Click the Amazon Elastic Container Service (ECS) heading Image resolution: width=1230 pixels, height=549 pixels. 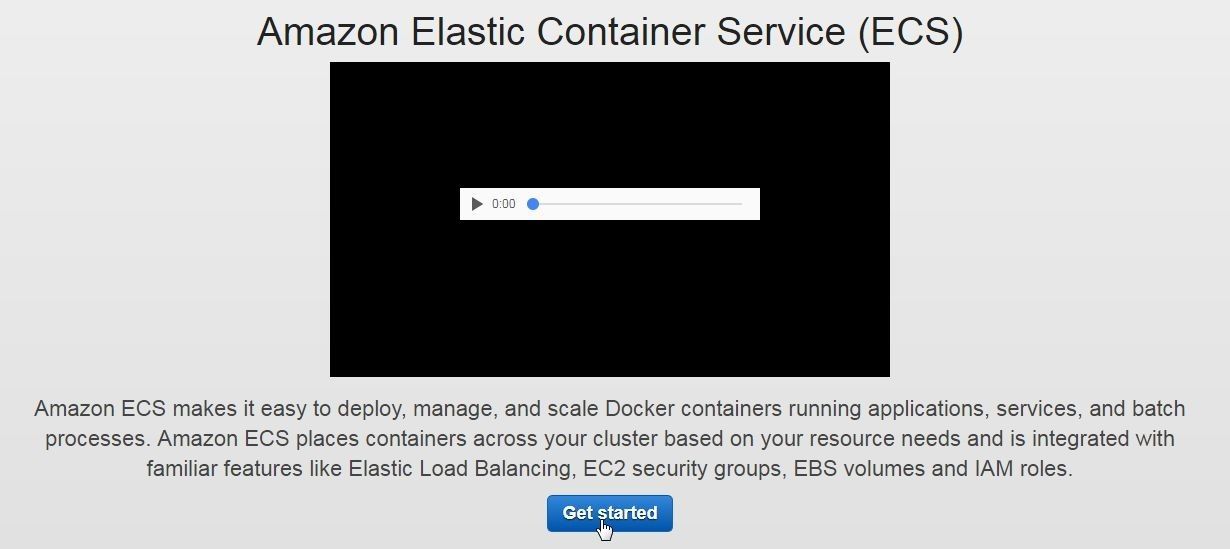pos(609,31)
